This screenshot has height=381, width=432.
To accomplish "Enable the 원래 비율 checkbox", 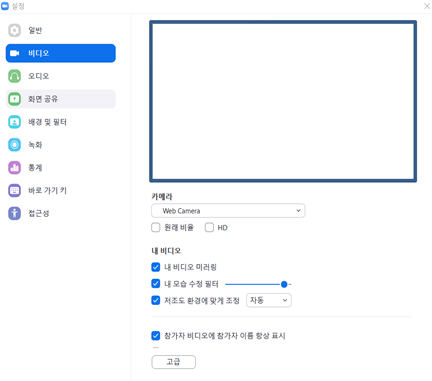I will coord(156,228).
